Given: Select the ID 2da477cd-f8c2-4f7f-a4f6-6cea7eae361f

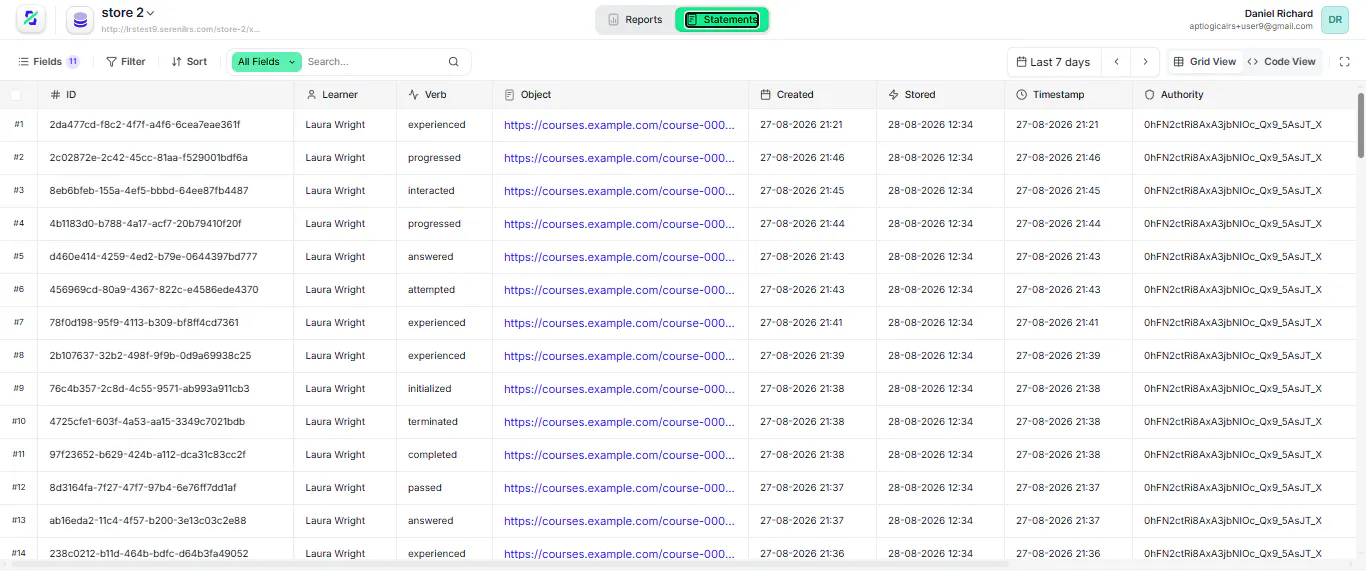Looking at the screenshot, I should 145,125.
